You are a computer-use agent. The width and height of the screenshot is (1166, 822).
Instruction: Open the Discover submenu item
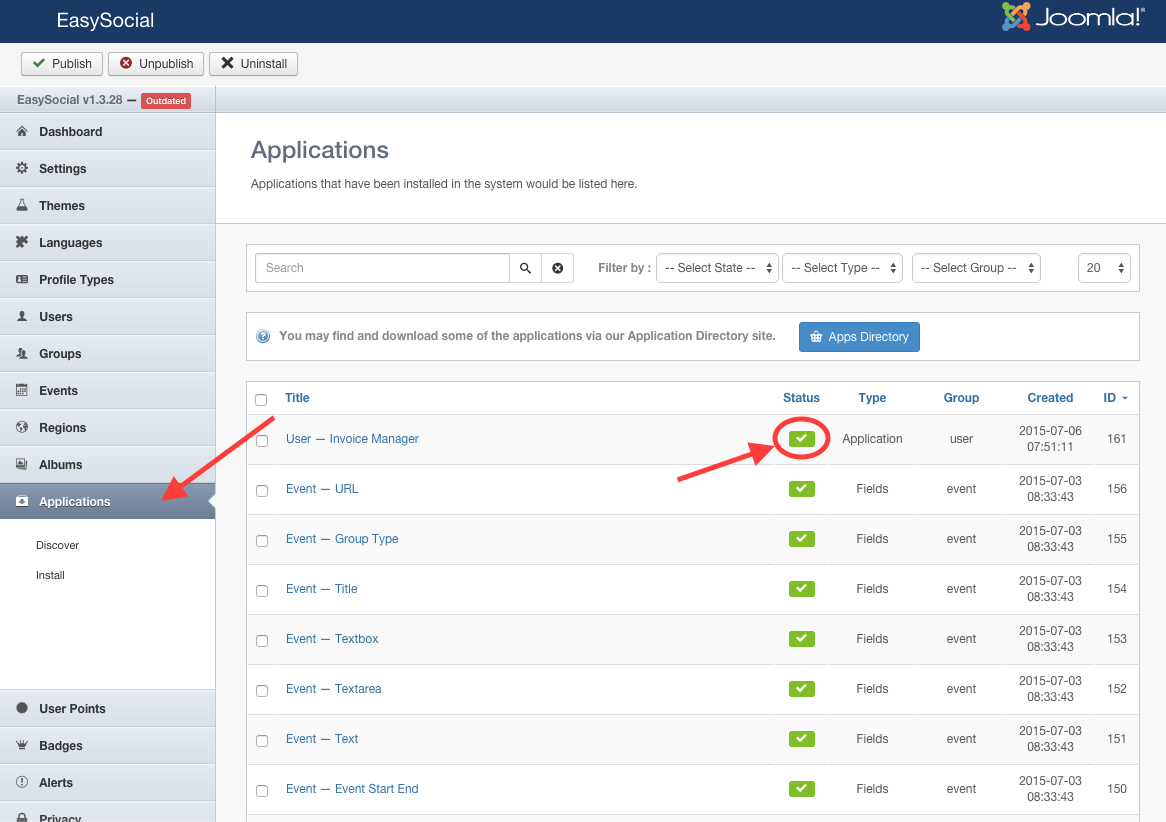point(57,545)
